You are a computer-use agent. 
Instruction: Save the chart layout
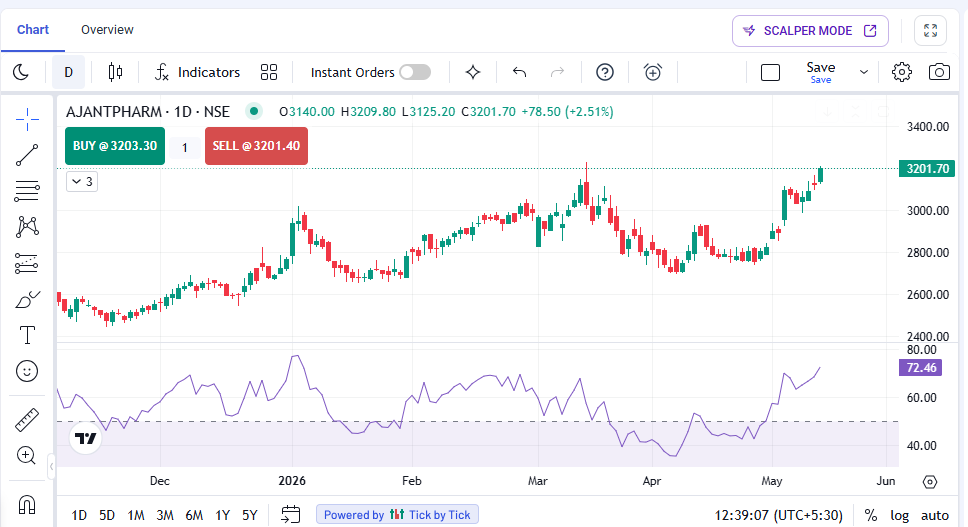[820, 72]
